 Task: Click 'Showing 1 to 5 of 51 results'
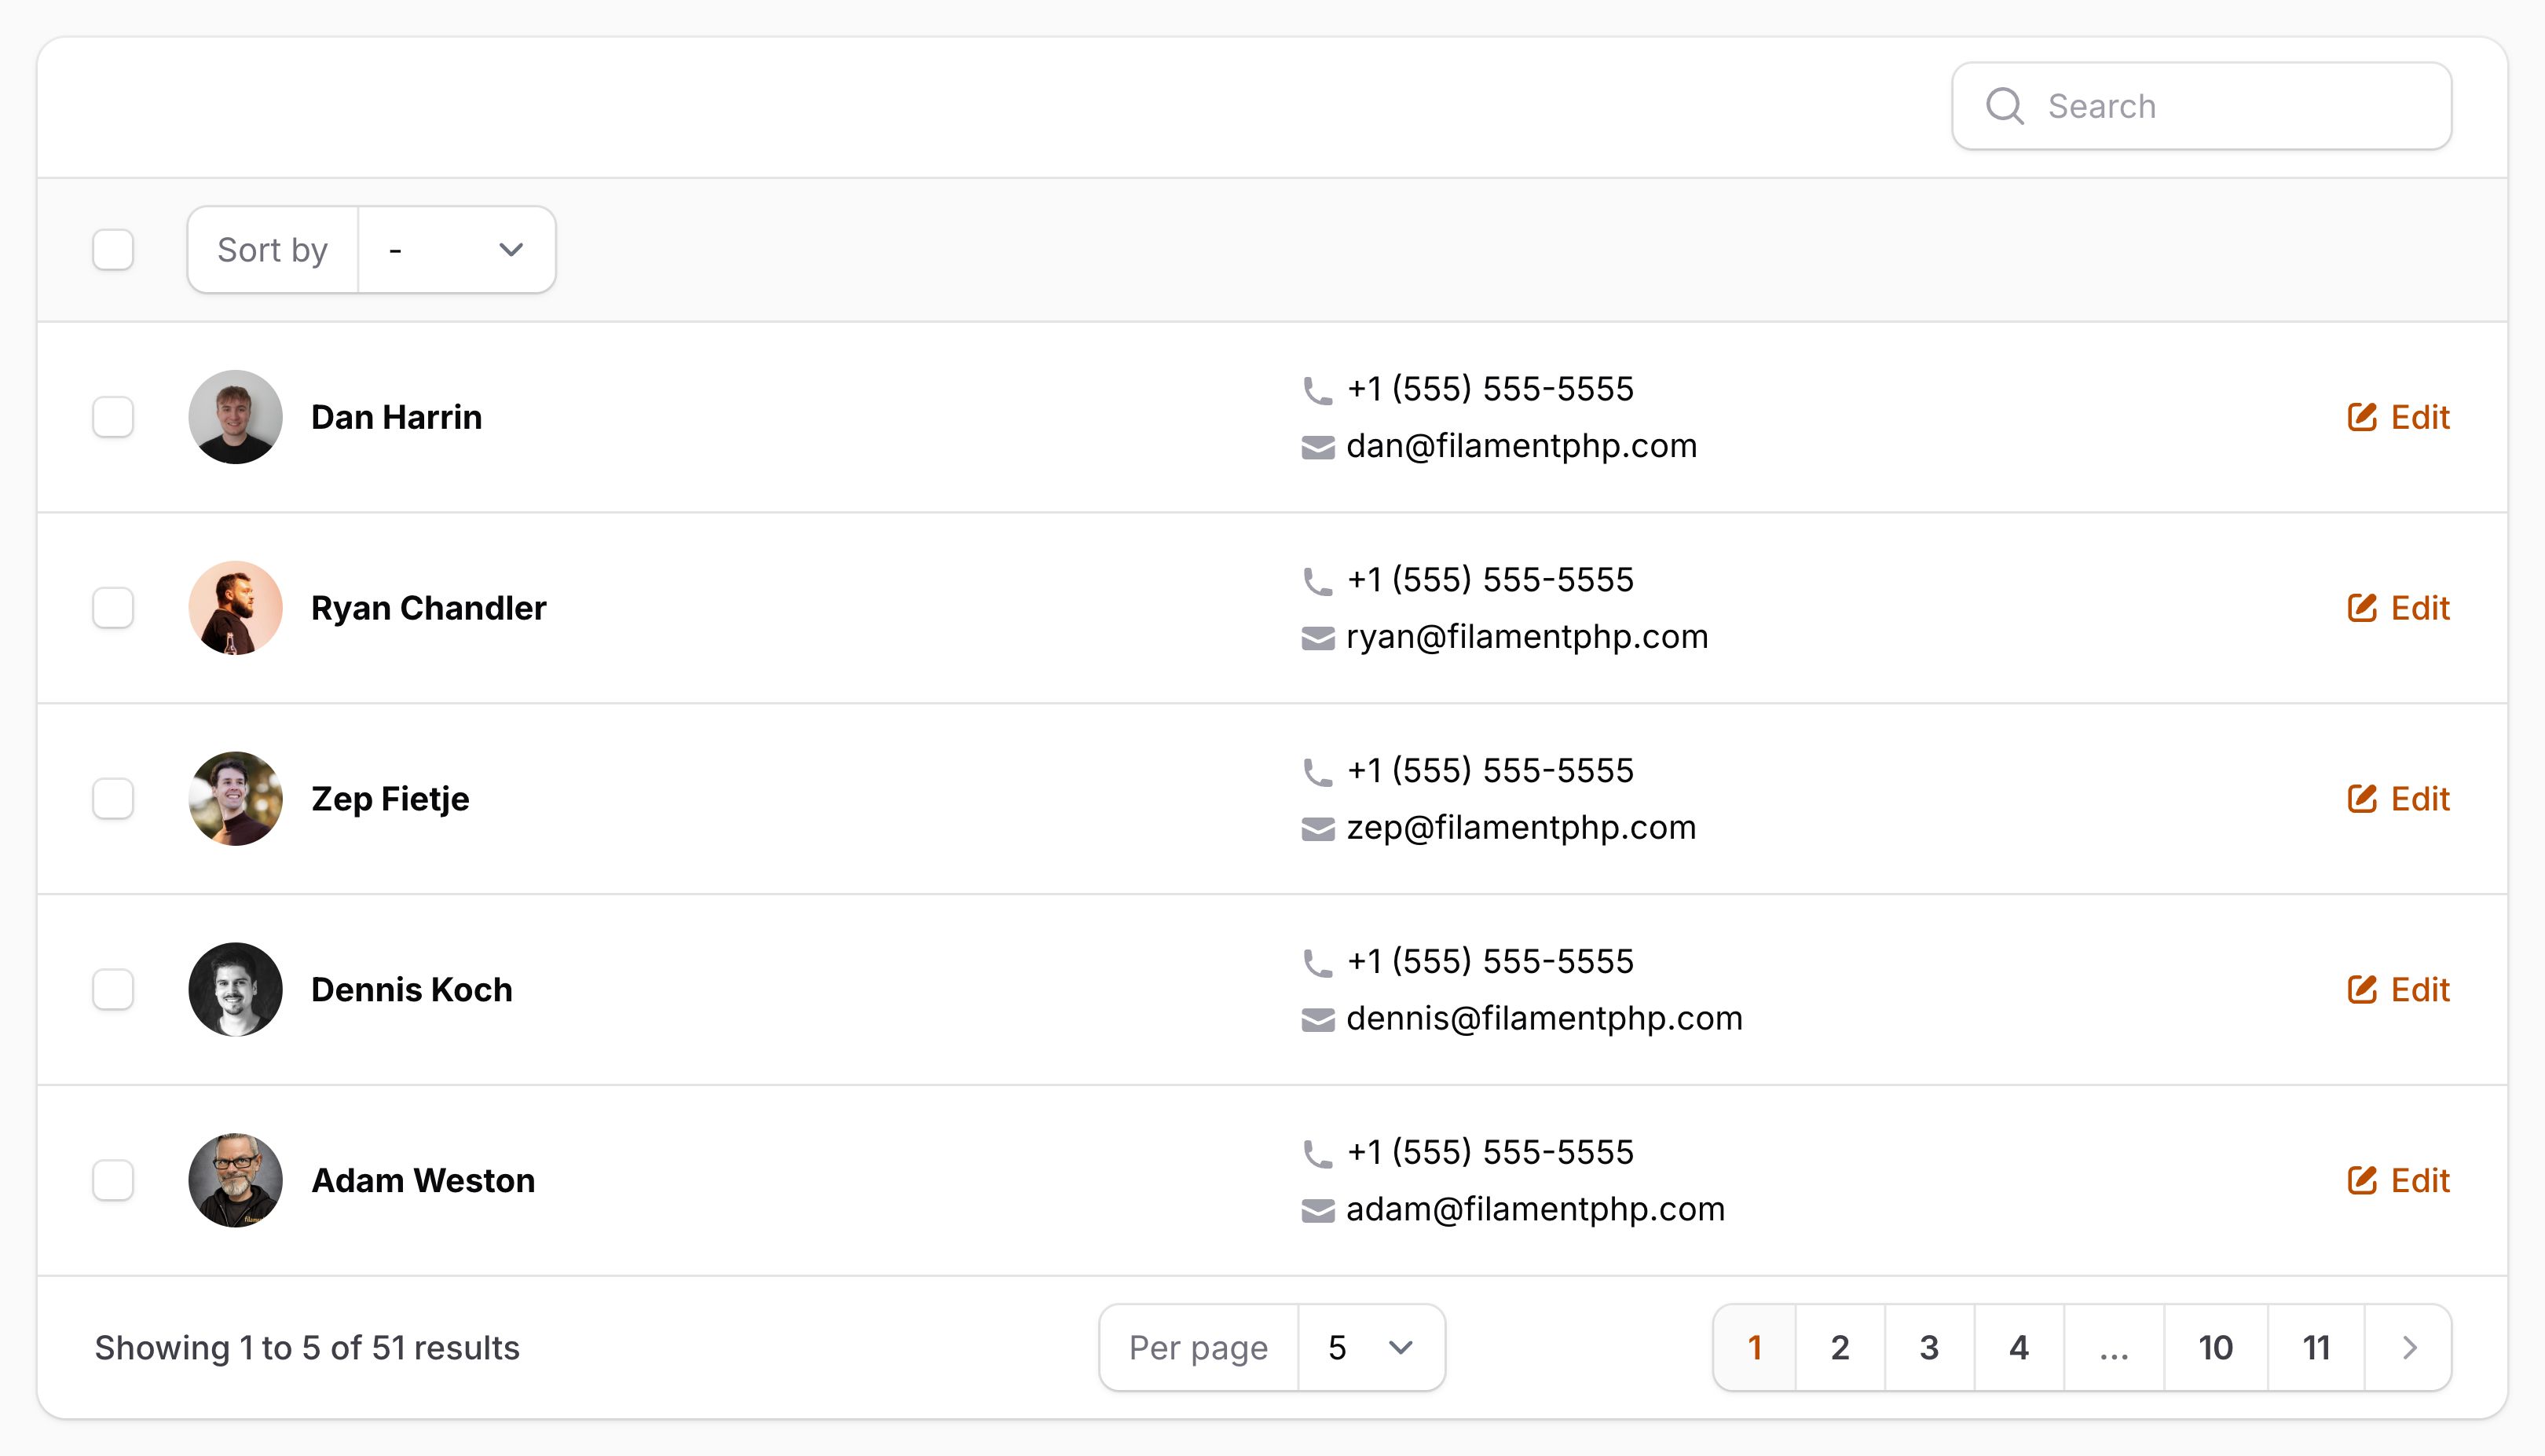(x=307, y=1348)
